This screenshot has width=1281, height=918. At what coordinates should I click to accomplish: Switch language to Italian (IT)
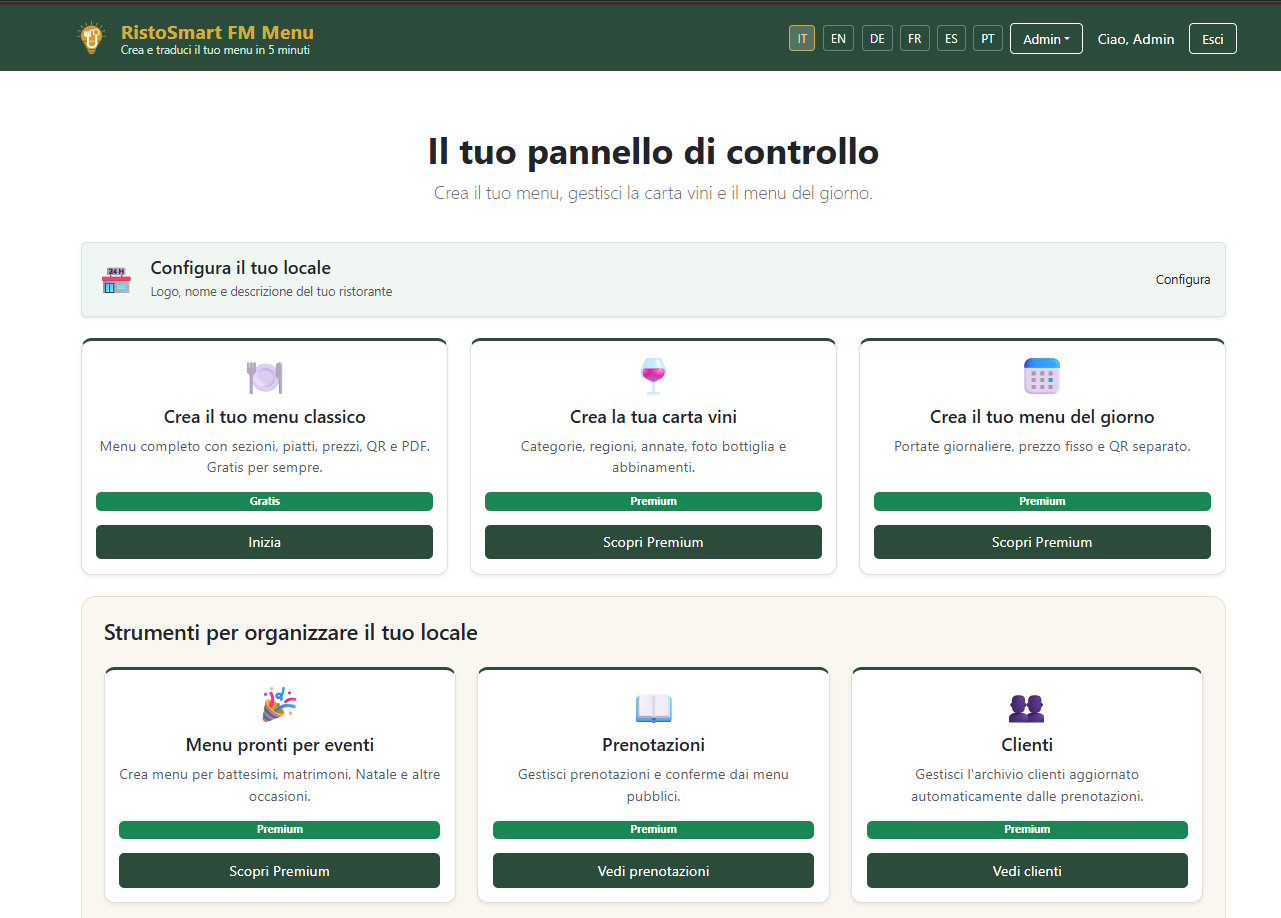pos(802,39)
